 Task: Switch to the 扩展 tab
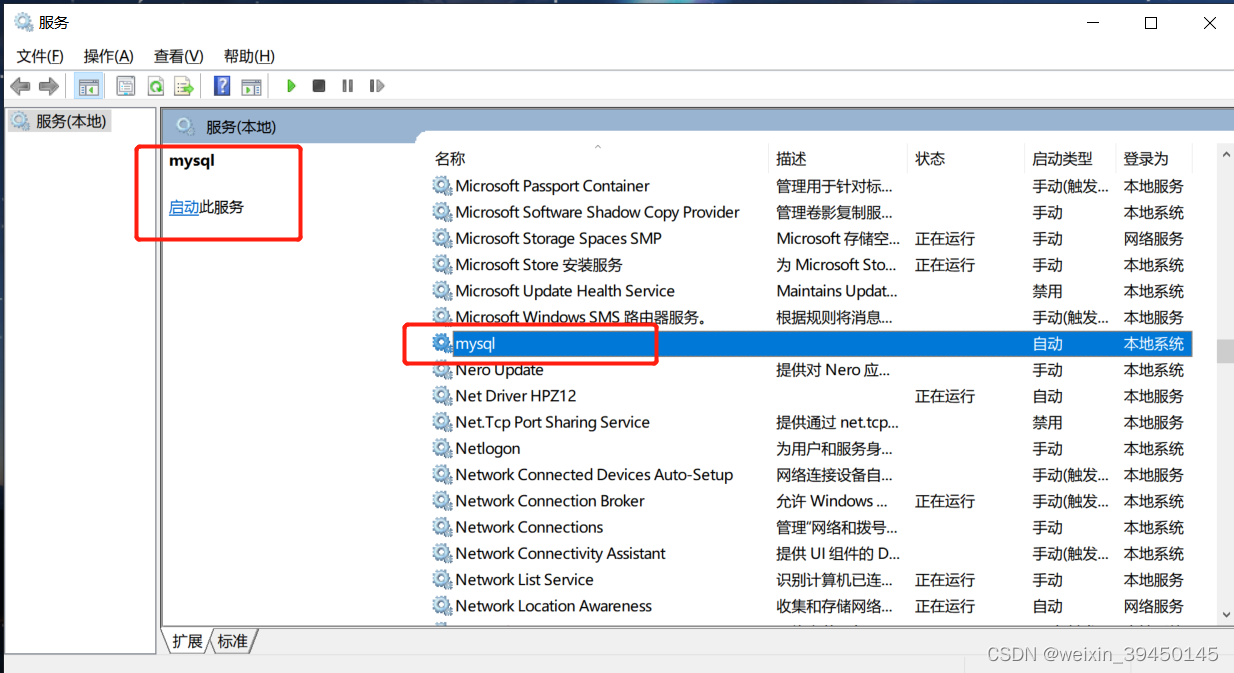click(187, 641)
